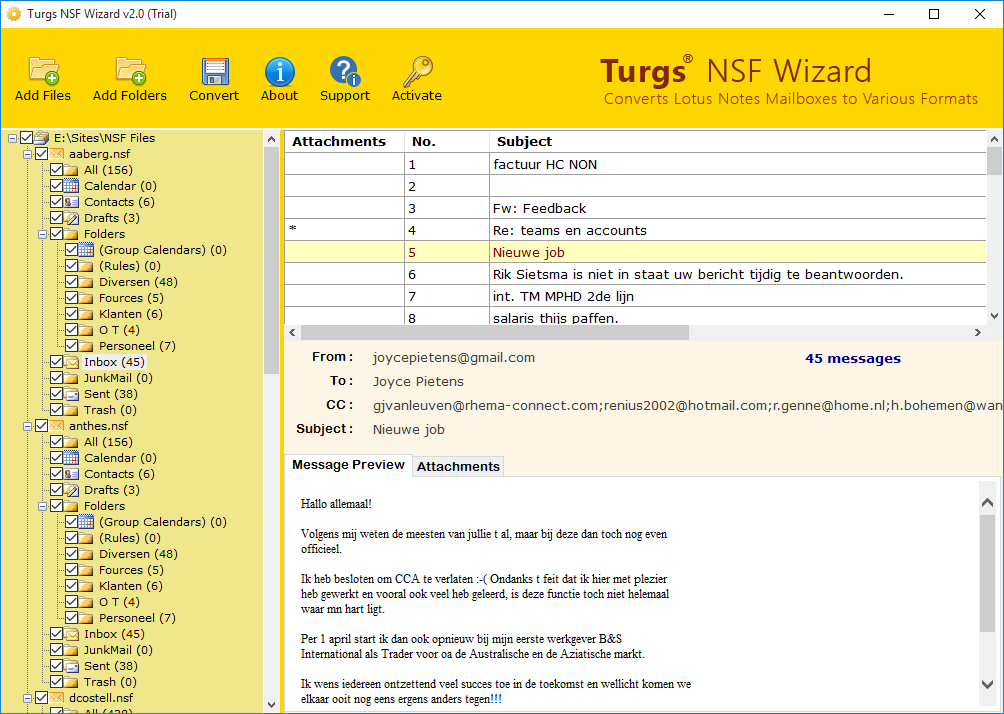Viewport: 1004px width, 714px height.
Task: Collapse the dcostell.nsf tree node
Action: coord(28,699)
